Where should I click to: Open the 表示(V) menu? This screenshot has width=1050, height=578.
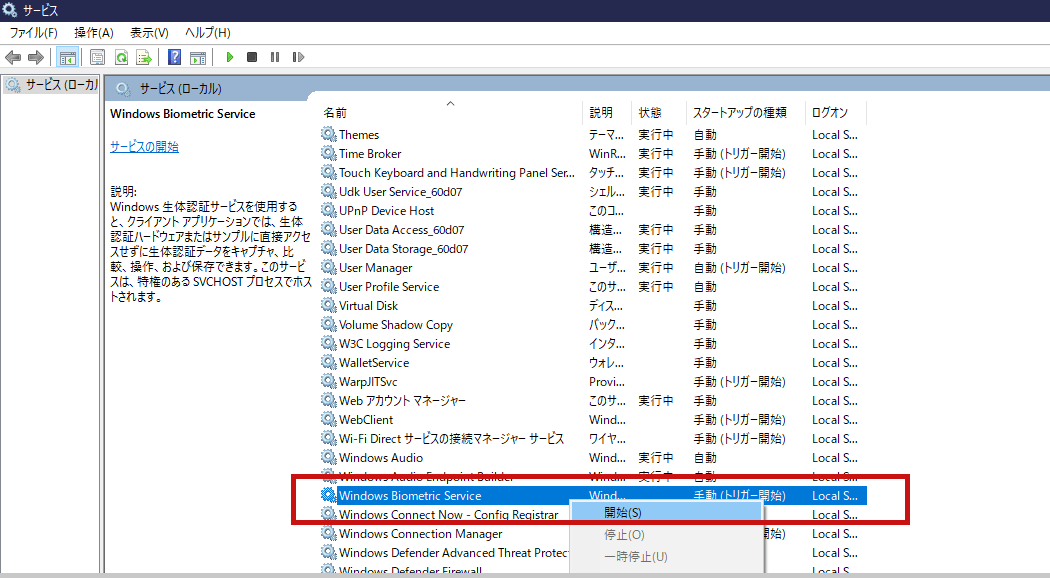click(x=149, y=33)
